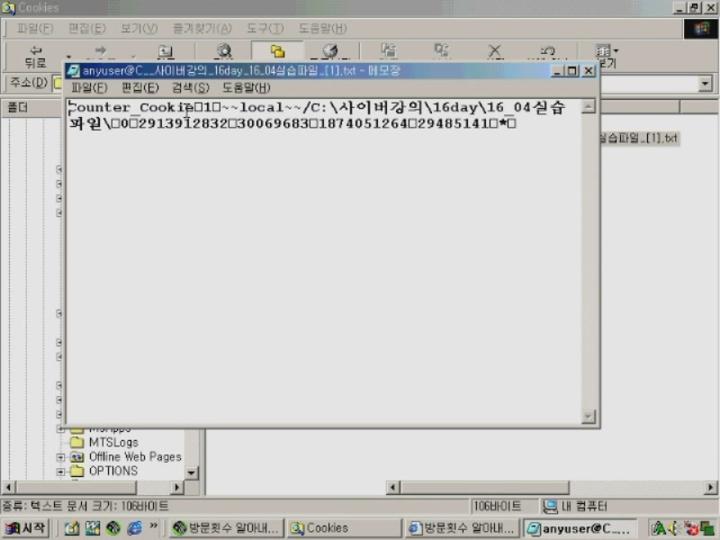Screen dimensions: 720x540
Task: Click the 106바이트 size status panel
Action: [x=504, y=506]
